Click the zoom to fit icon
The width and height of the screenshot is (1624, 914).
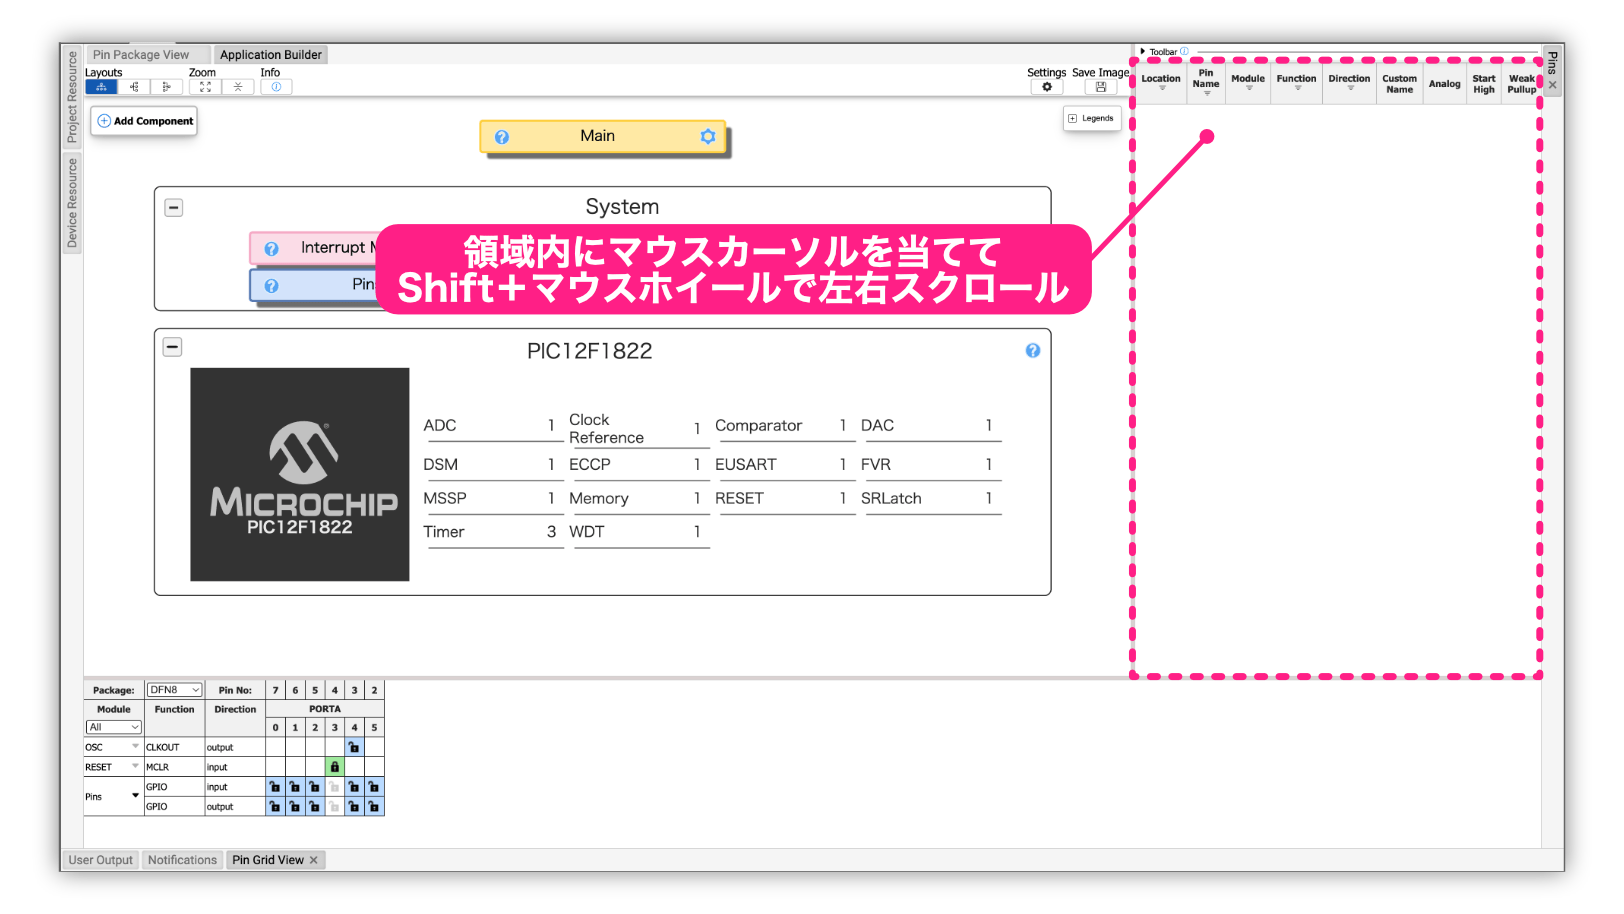pyautogui.click(x=206, y=87)
